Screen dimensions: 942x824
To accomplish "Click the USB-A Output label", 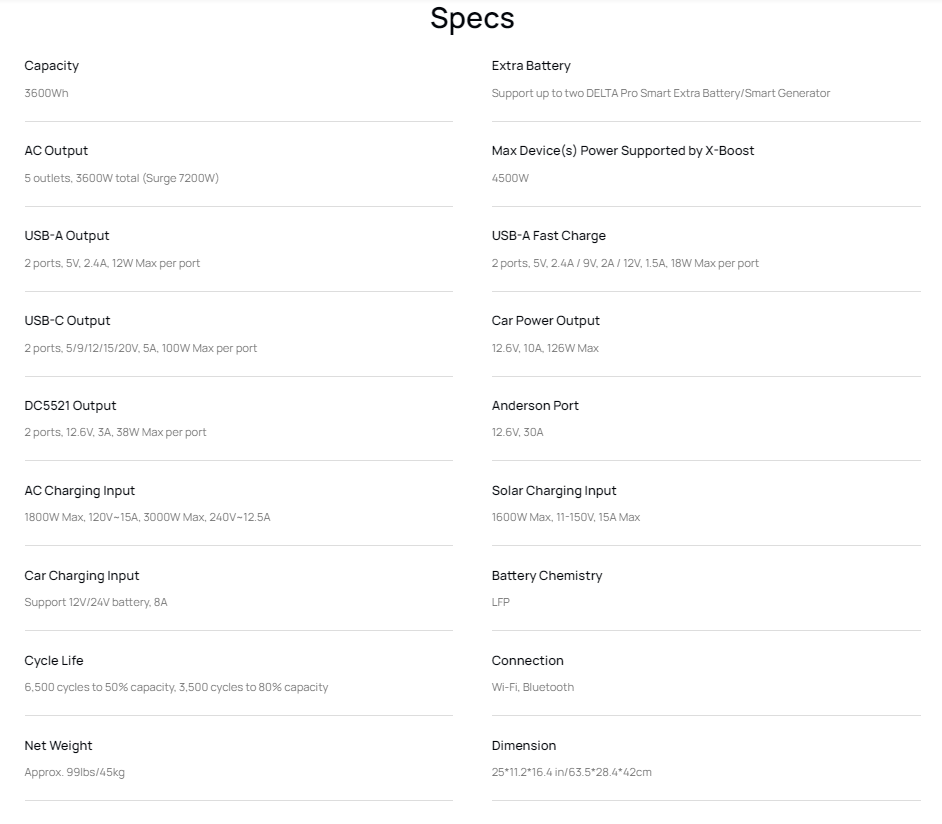I will point(67,236).
